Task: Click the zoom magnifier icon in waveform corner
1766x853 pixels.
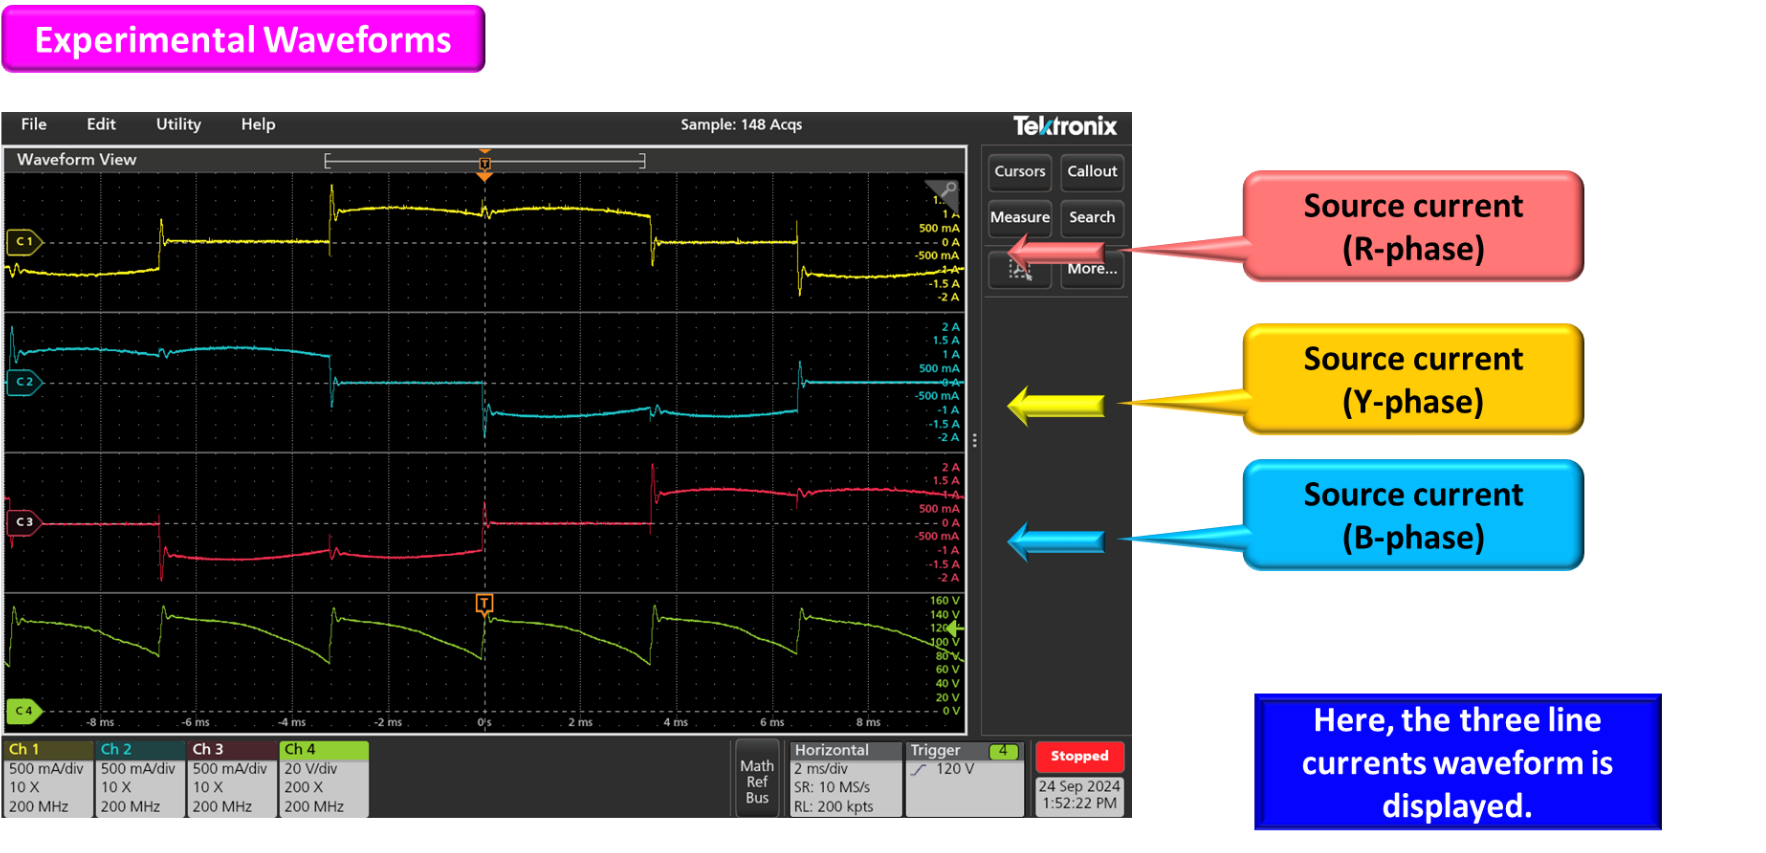Action: pyautogui.click(x=944, y=190)
